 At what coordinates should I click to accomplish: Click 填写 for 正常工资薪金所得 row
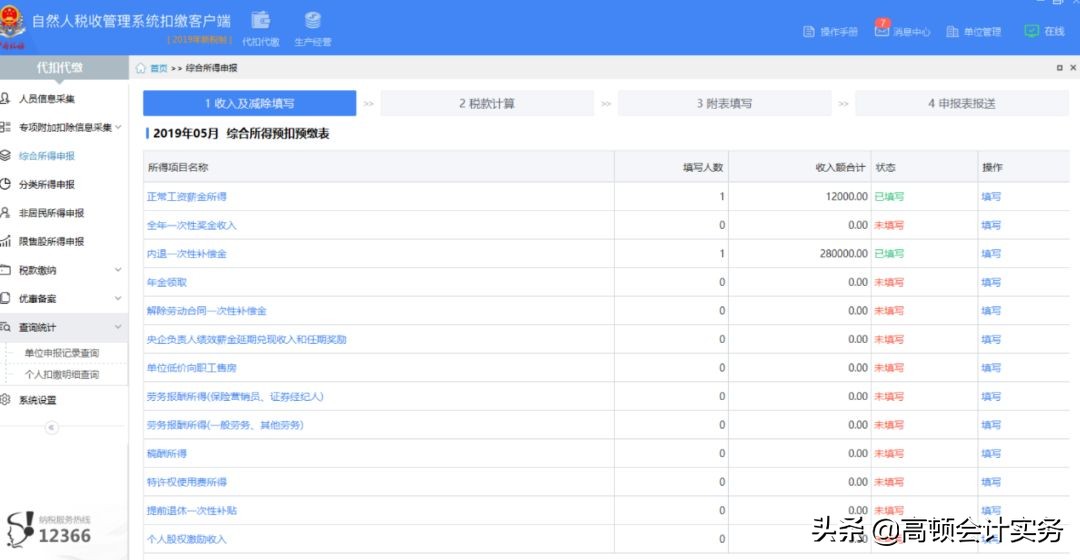(x=991, y=196)
